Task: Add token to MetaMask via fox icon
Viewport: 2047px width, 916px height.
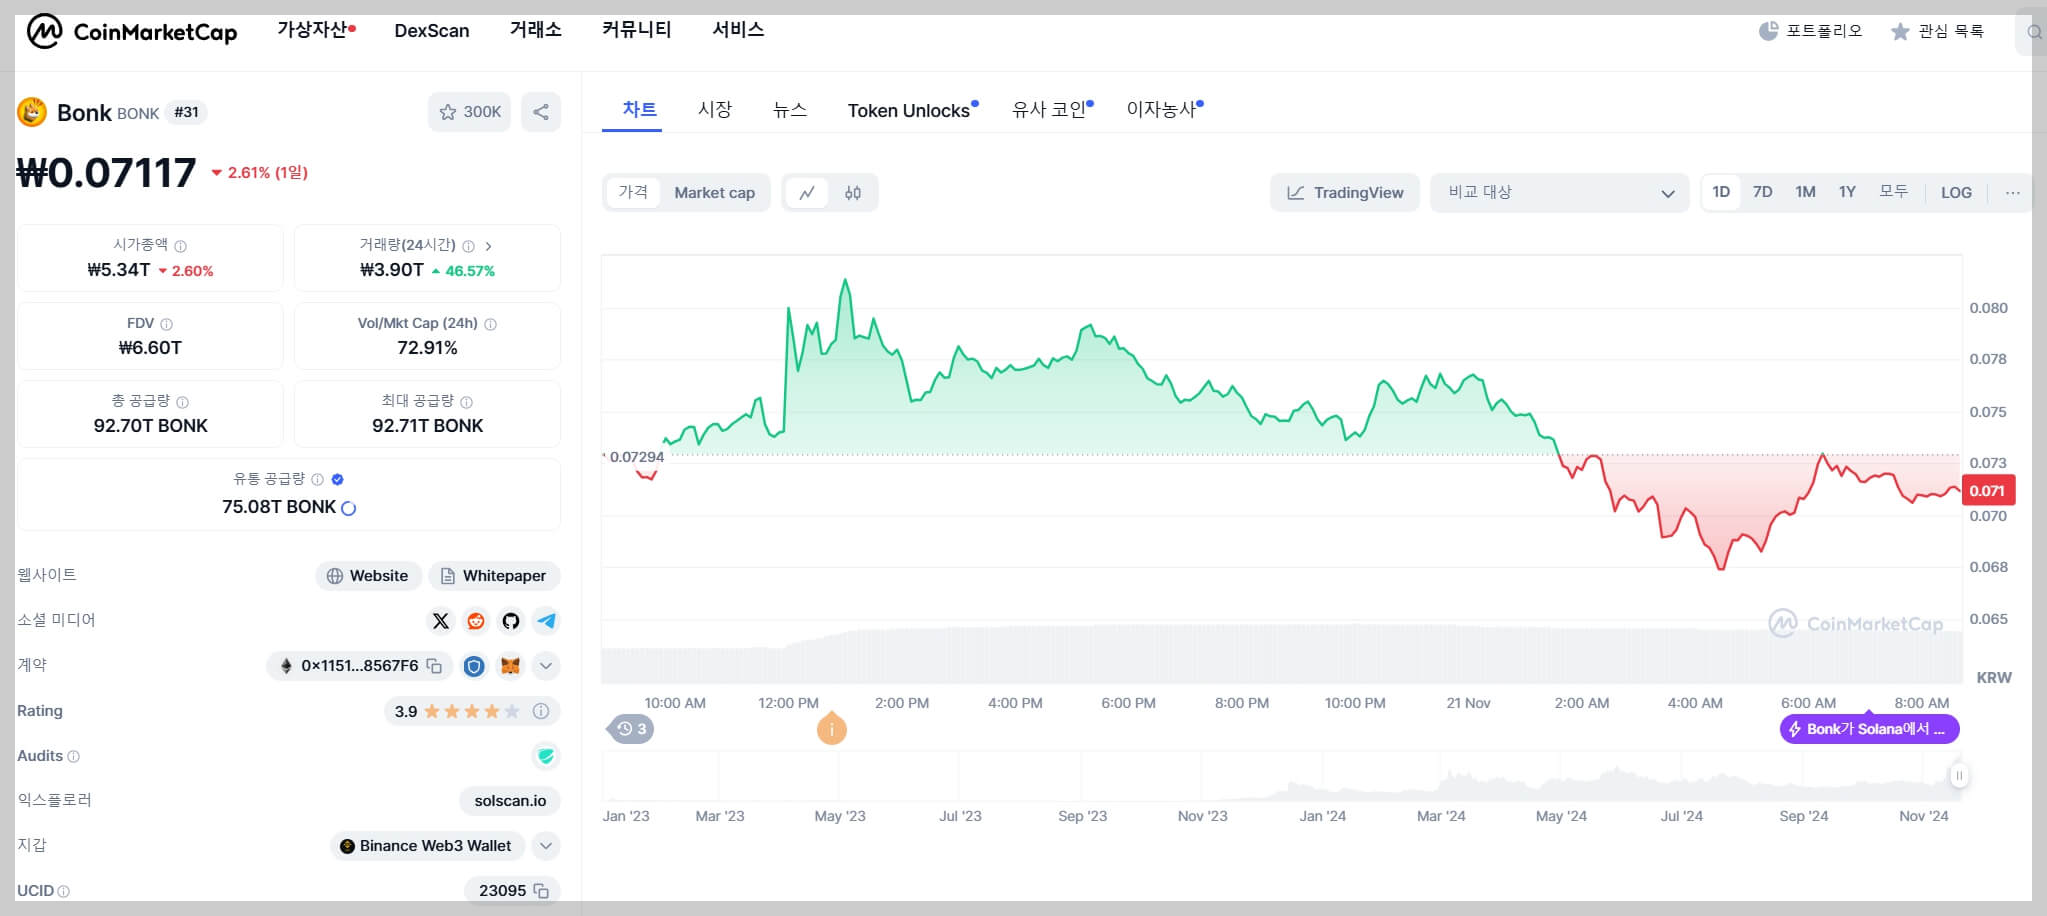Action: click(x=510, y=666)
